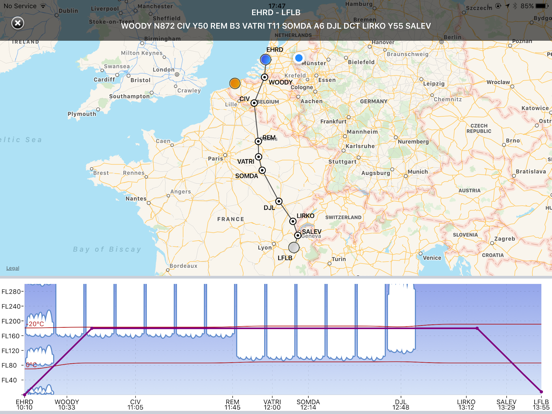Tap the blue current location dot
Image resolution: width=552 pixels, height=414 pixels.
(x=299, y=58)
